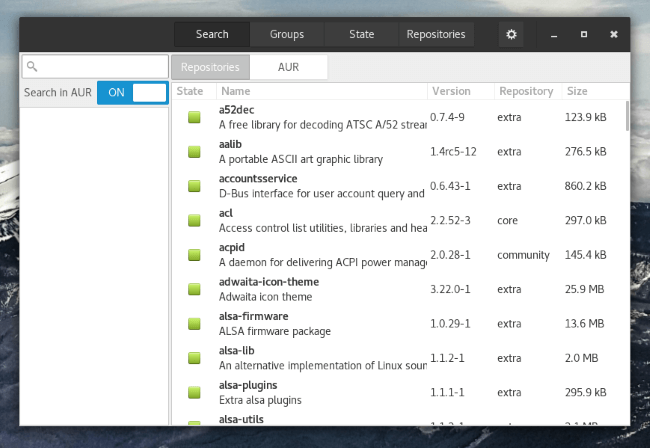Viewport: 650px width, 448px height.
Task: Click the 860.2 kB size cell
Action: [x=585, y=186]
